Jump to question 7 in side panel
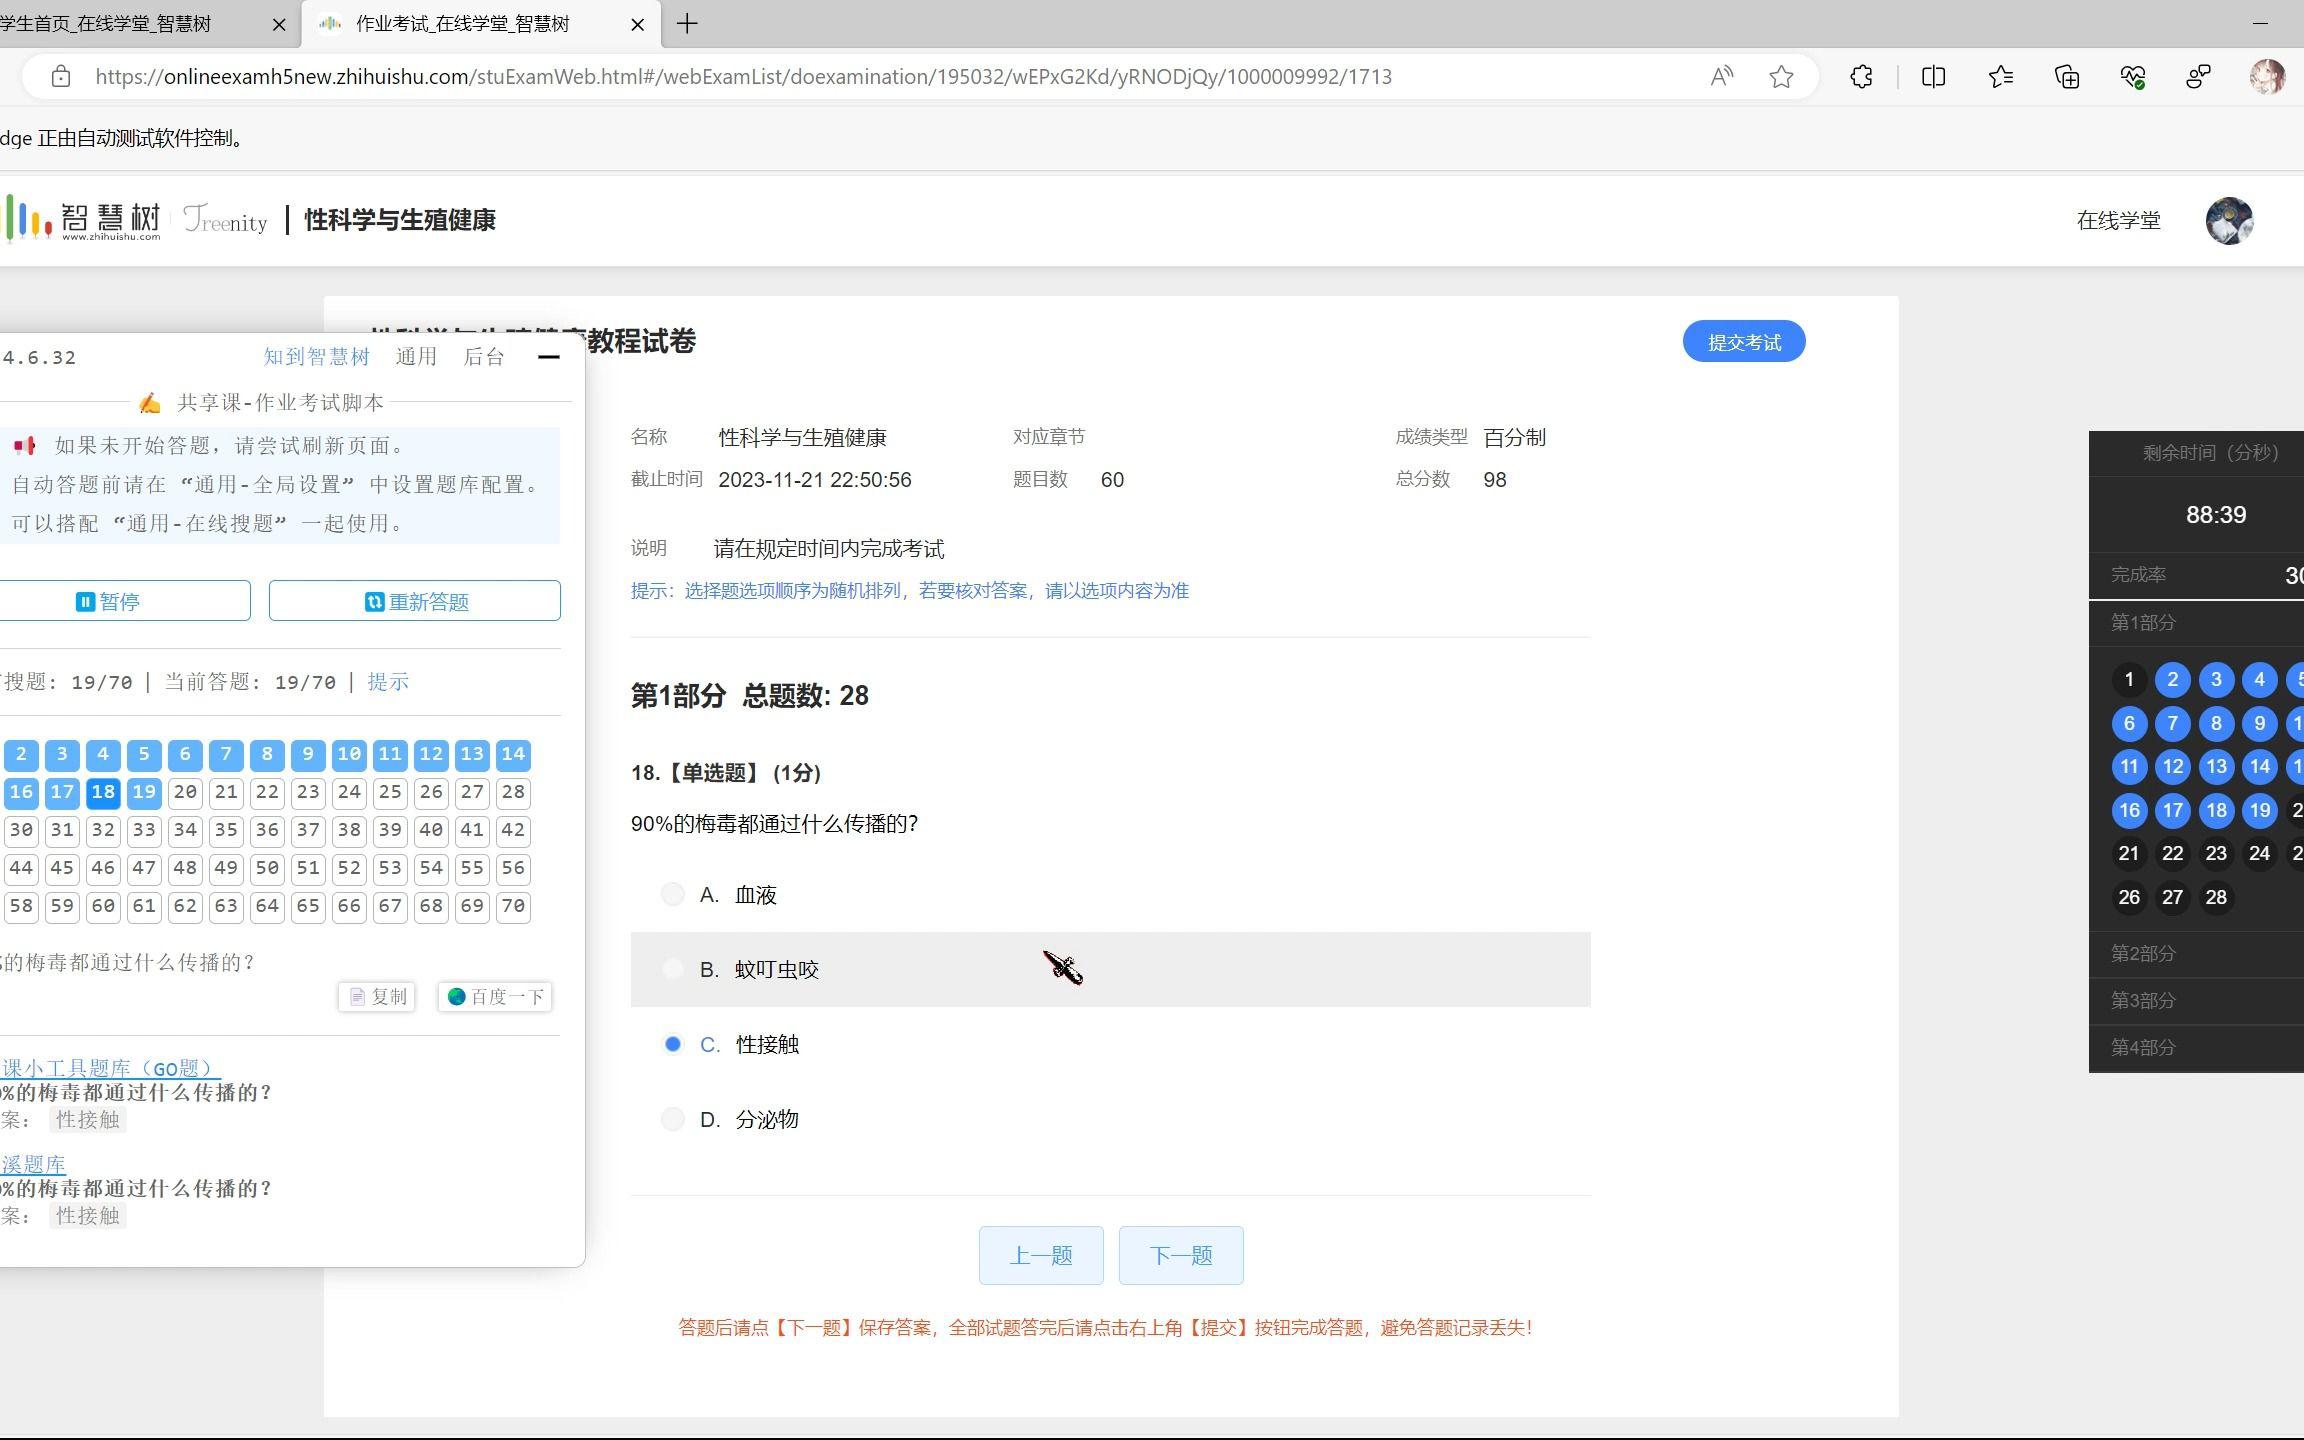The width and height of the screenshot is (2304, 1440). 2172,723
